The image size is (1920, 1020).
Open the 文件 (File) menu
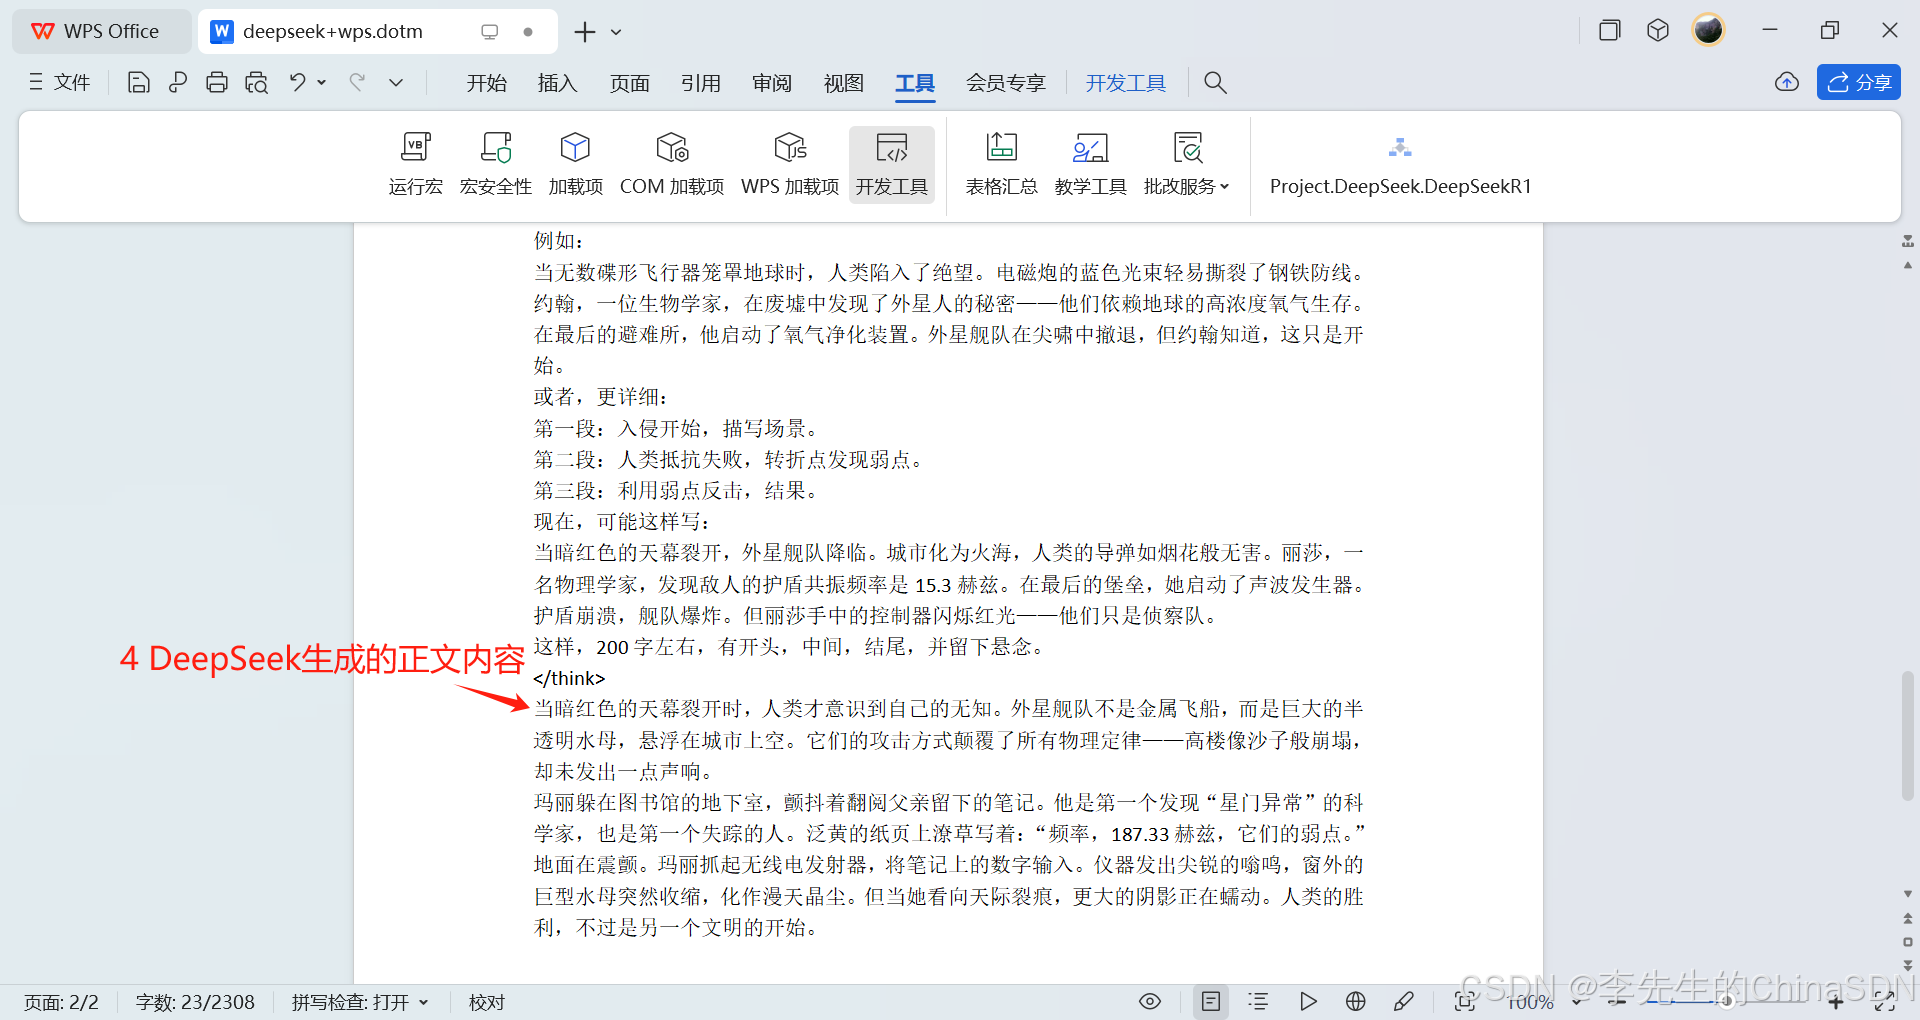72,82
